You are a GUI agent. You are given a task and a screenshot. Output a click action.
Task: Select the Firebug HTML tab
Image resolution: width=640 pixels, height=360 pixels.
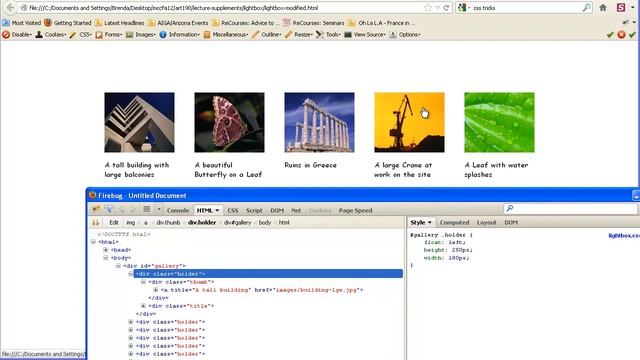208,211
